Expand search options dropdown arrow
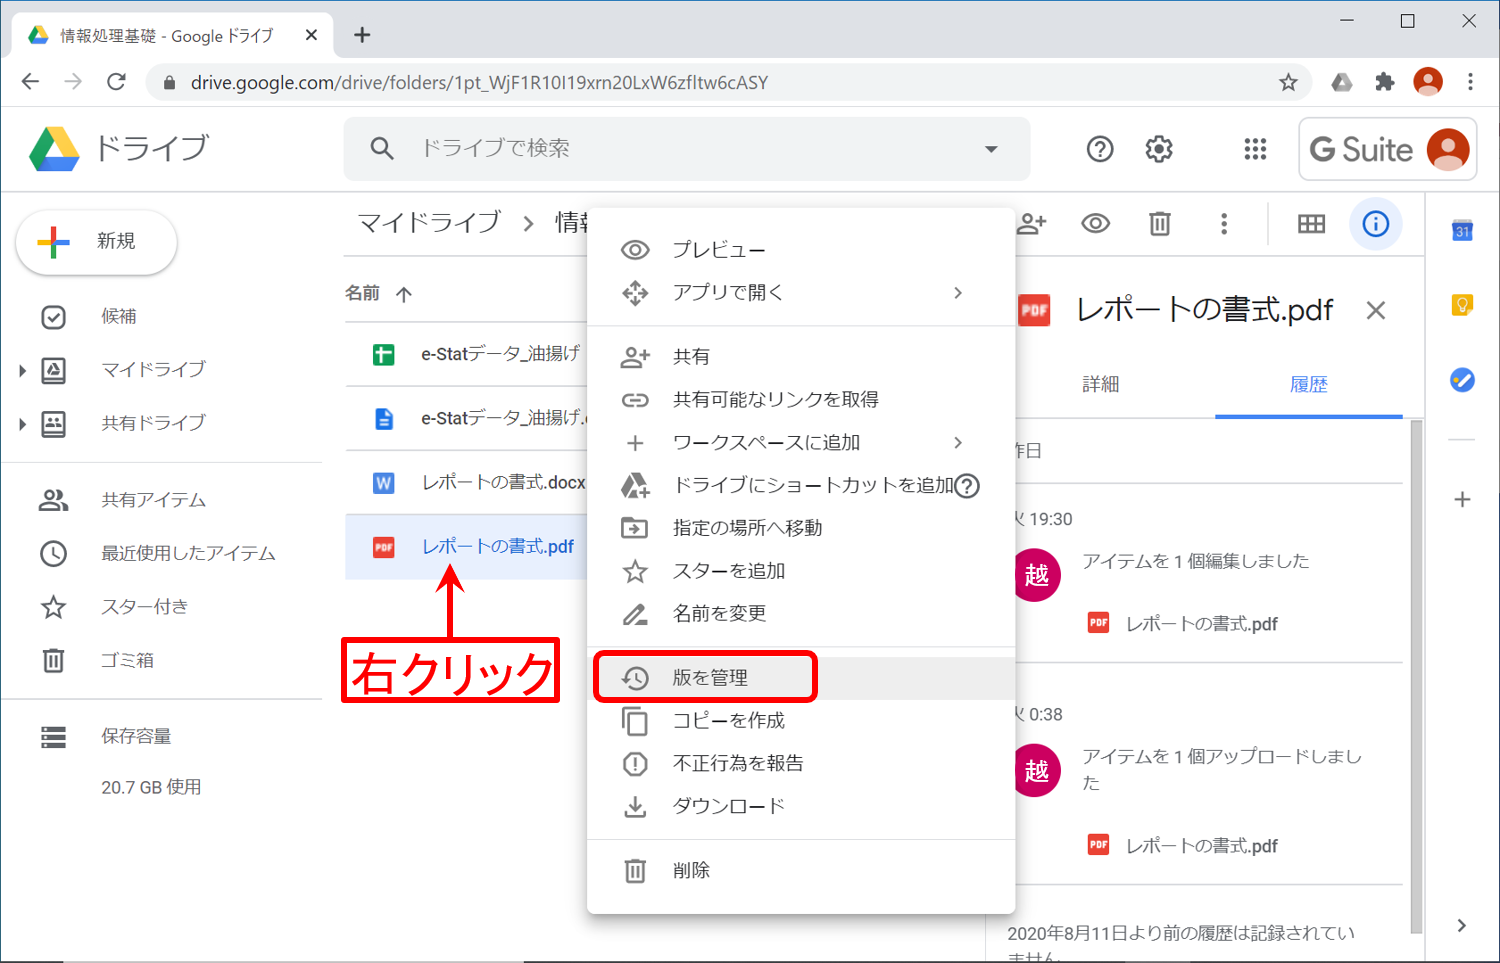 coord(991,149)
